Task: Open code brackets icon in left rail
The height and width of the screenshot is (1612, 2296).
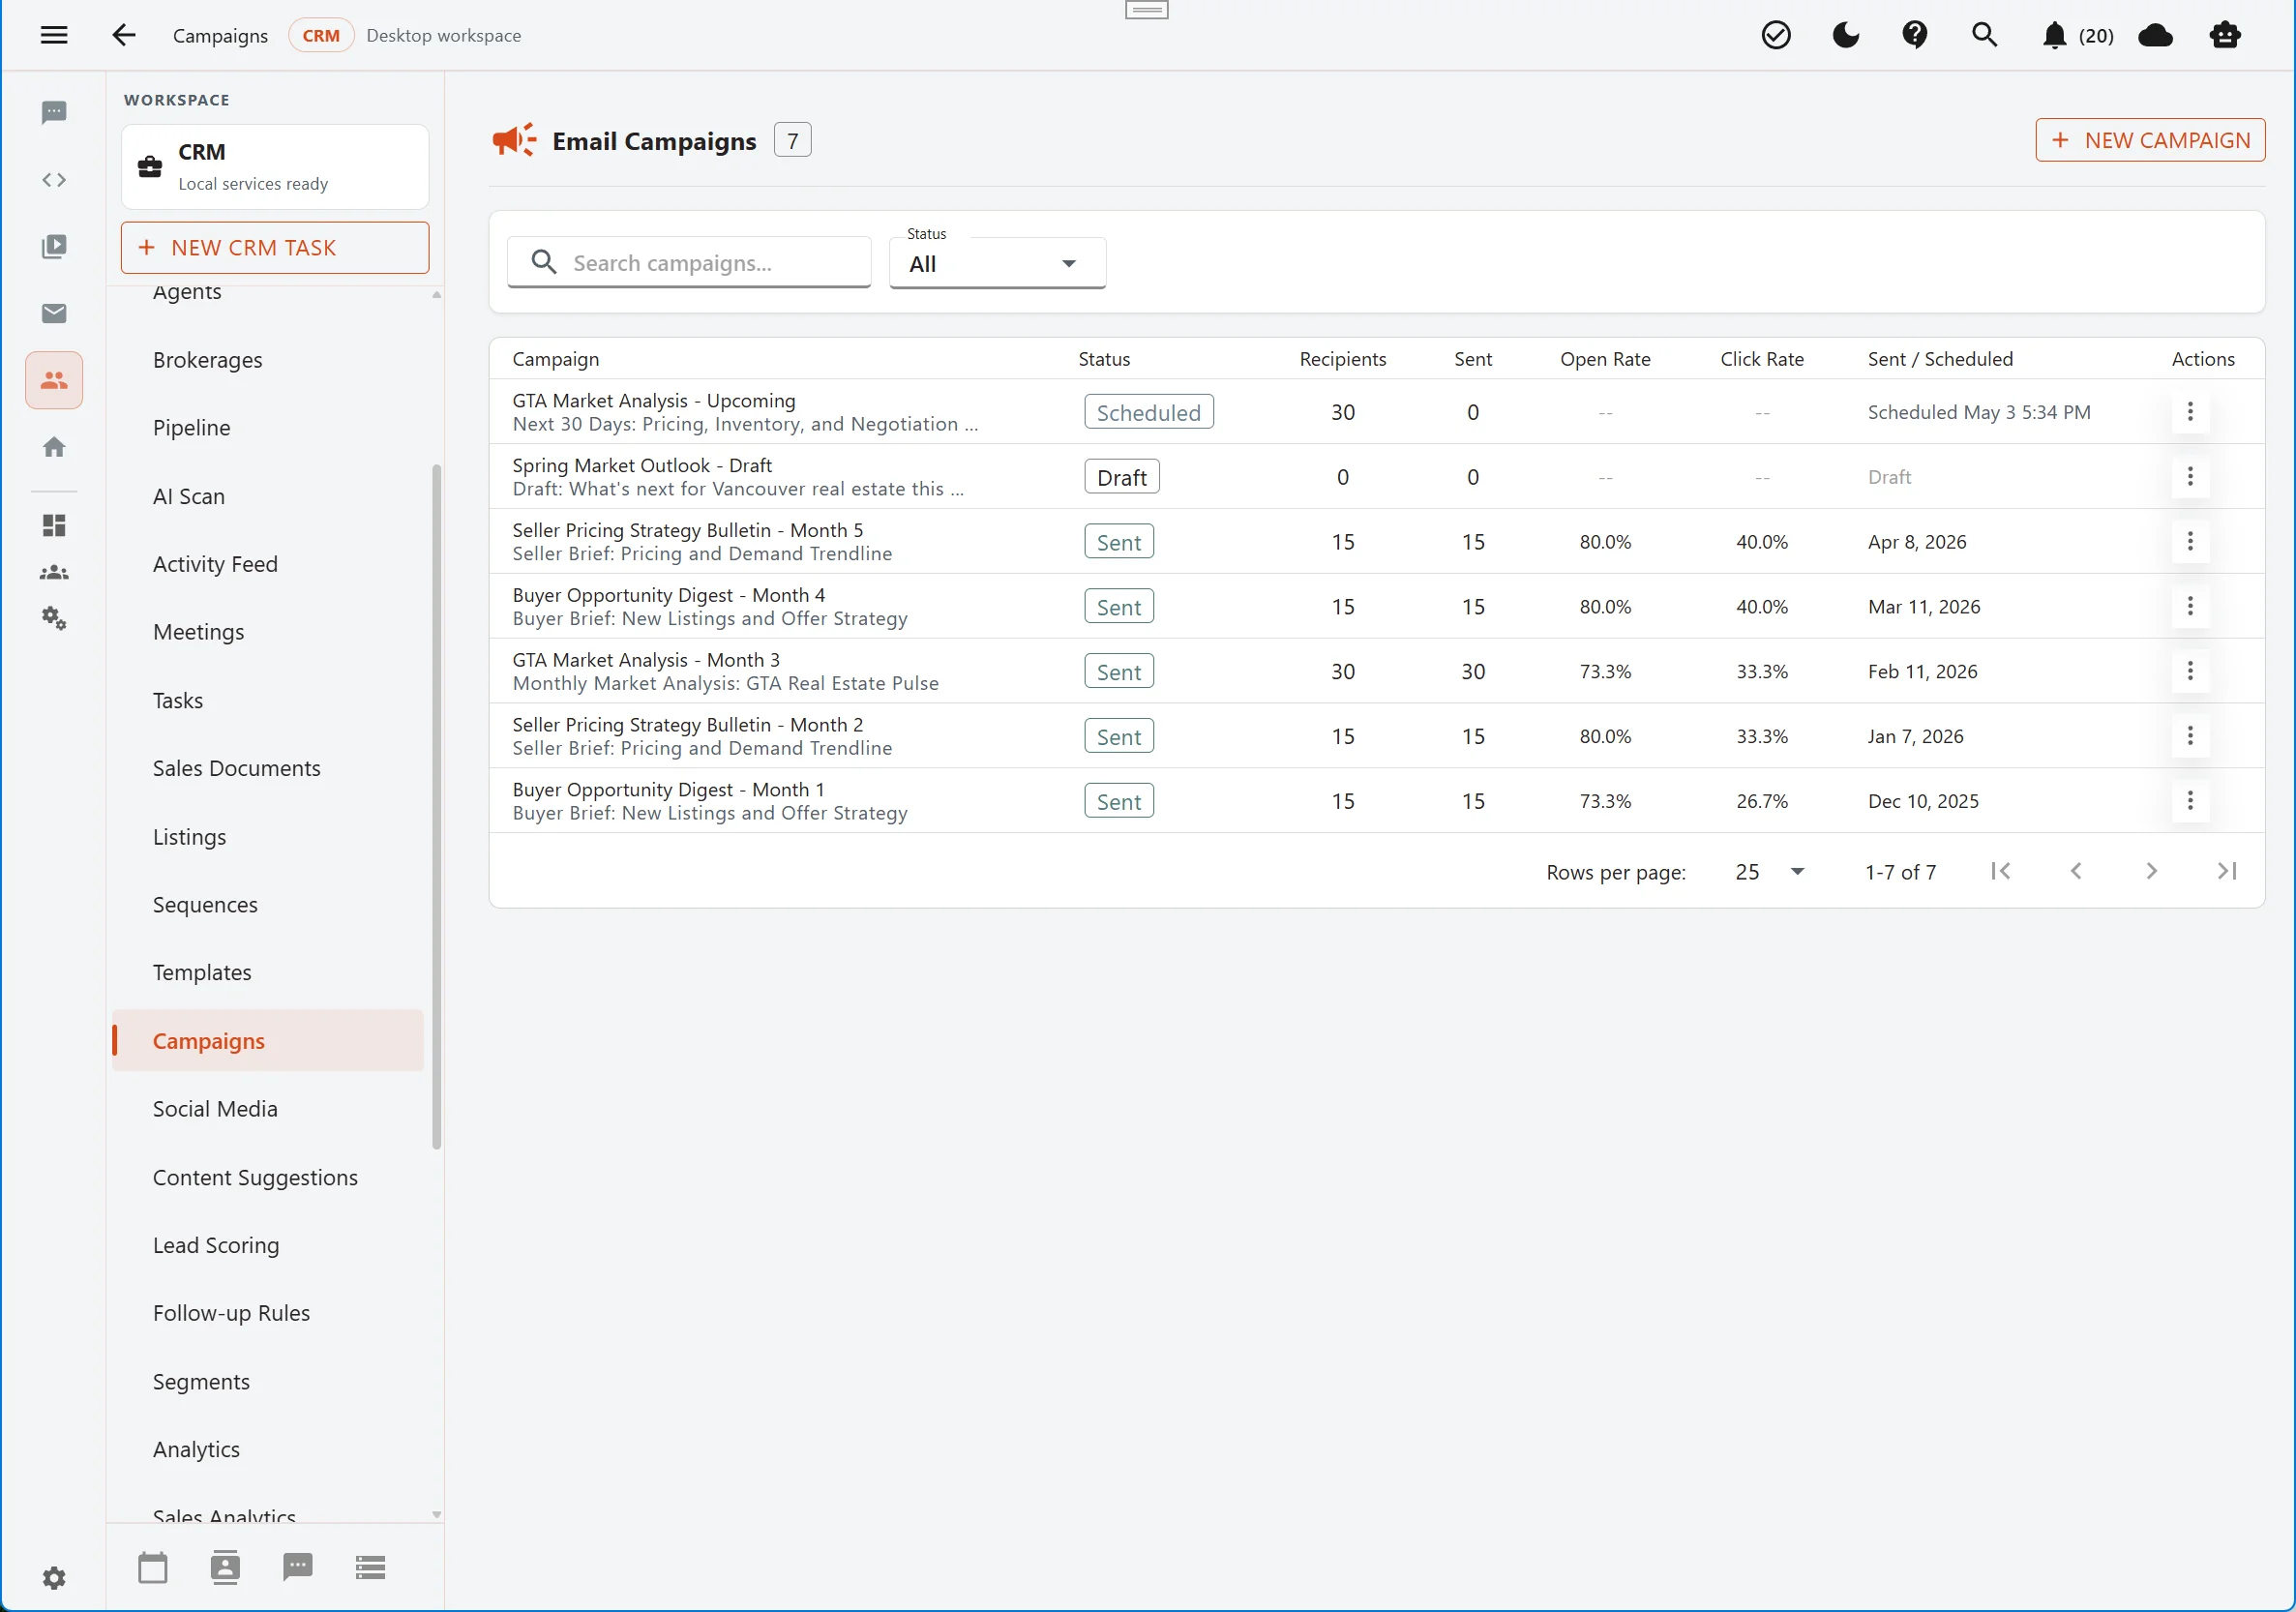Action: (x=54, y=180)
